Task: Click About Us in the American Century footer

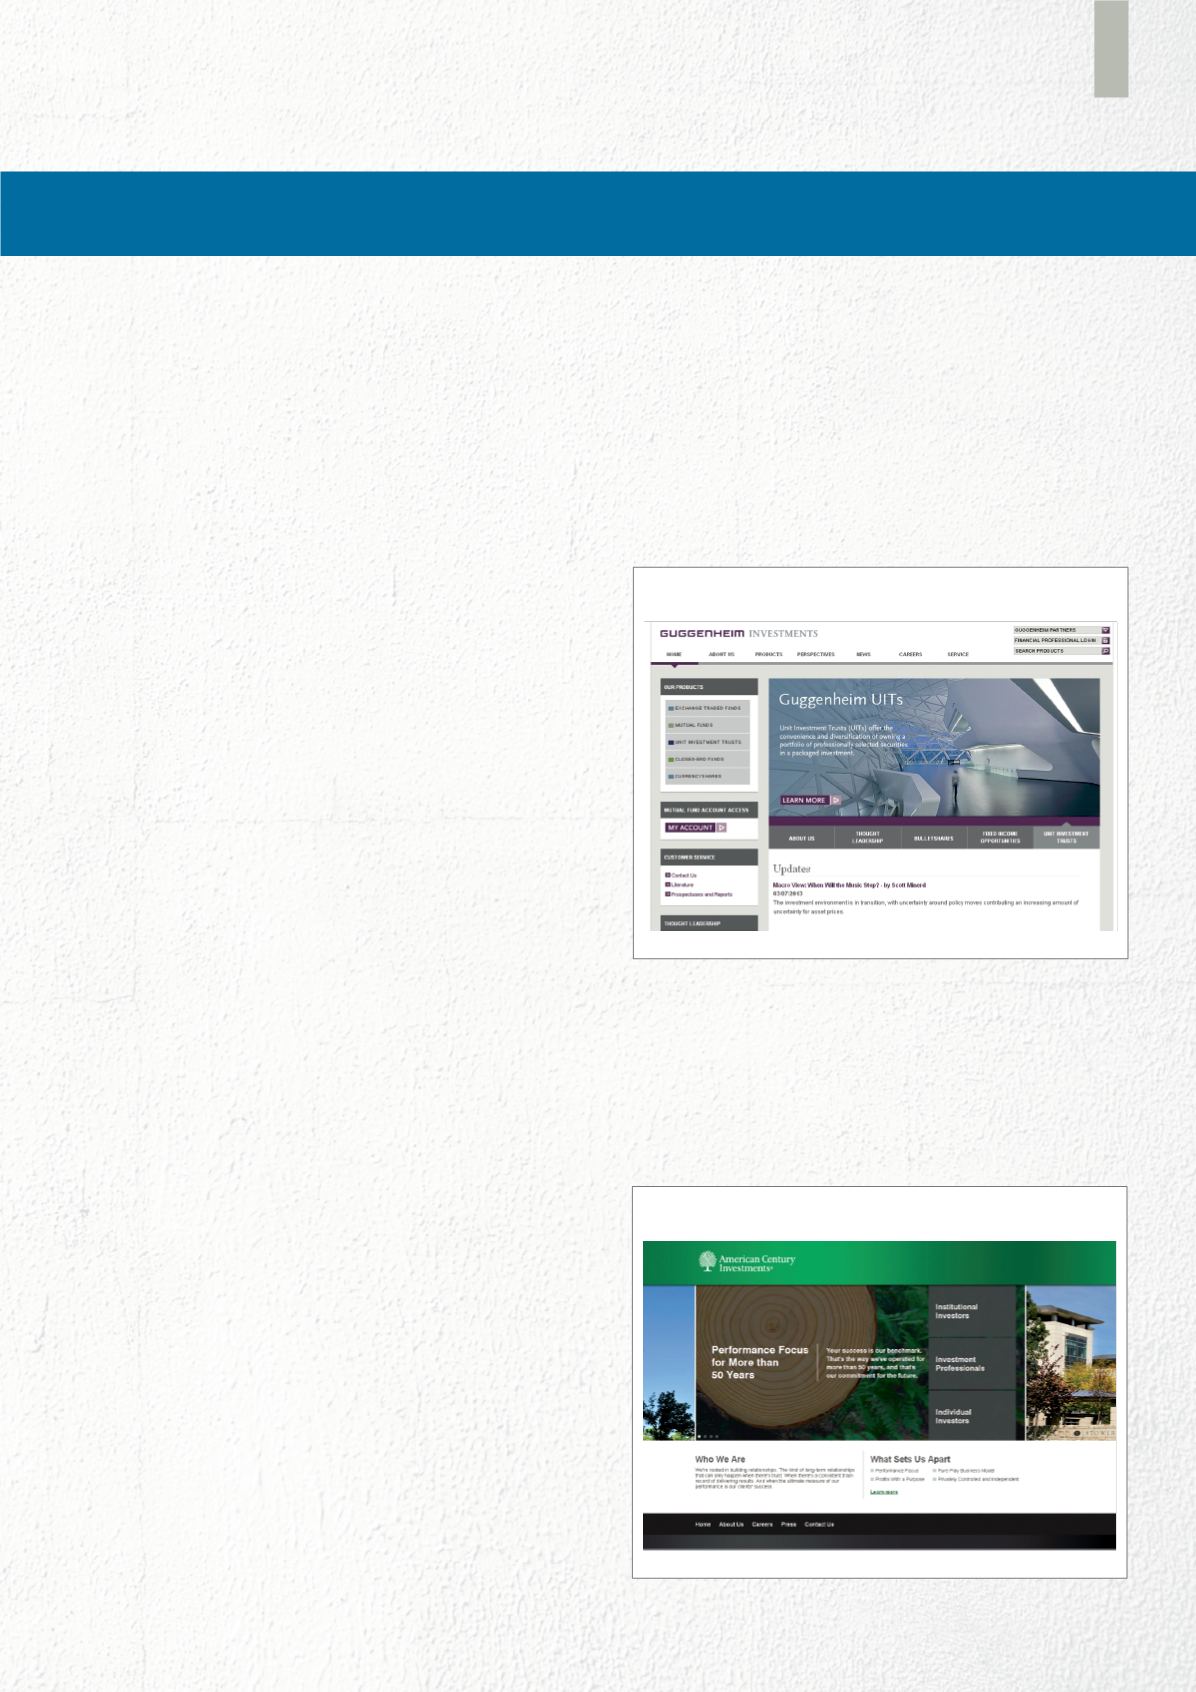Action: 731,1525
